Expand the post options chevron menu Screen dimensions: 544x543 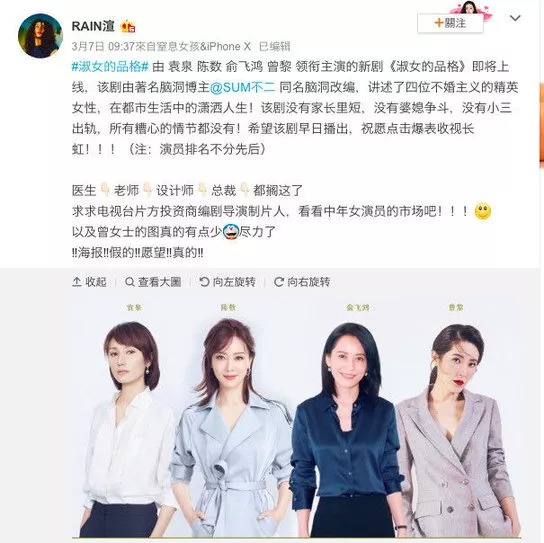point(515,18)
